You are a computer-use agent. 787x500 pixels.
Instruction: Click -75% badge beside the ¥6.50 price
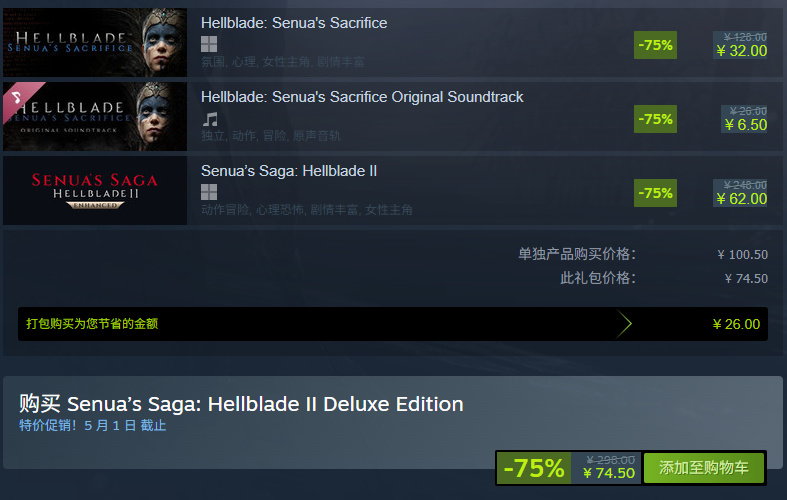click(655, 118)
